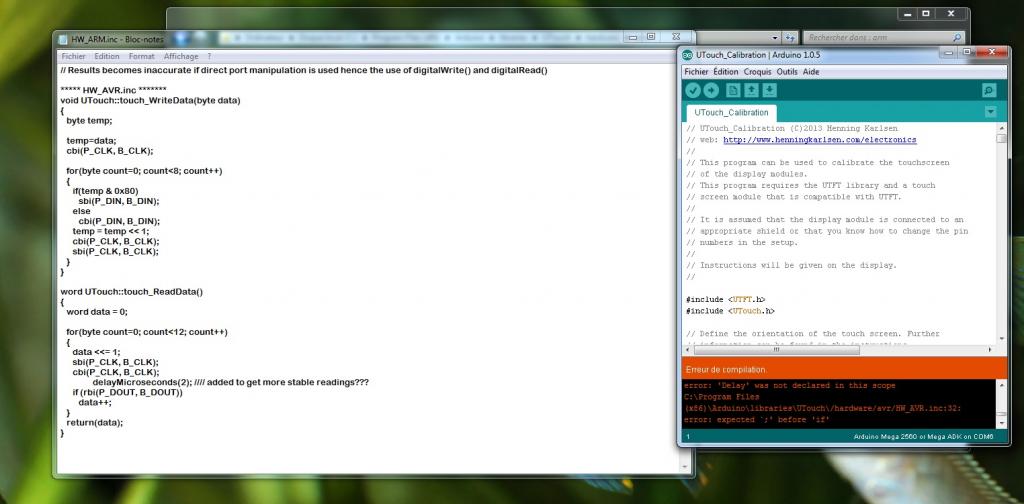
Task: Click scroll-down arrow of Arduino code editor
Action: 1001,339
